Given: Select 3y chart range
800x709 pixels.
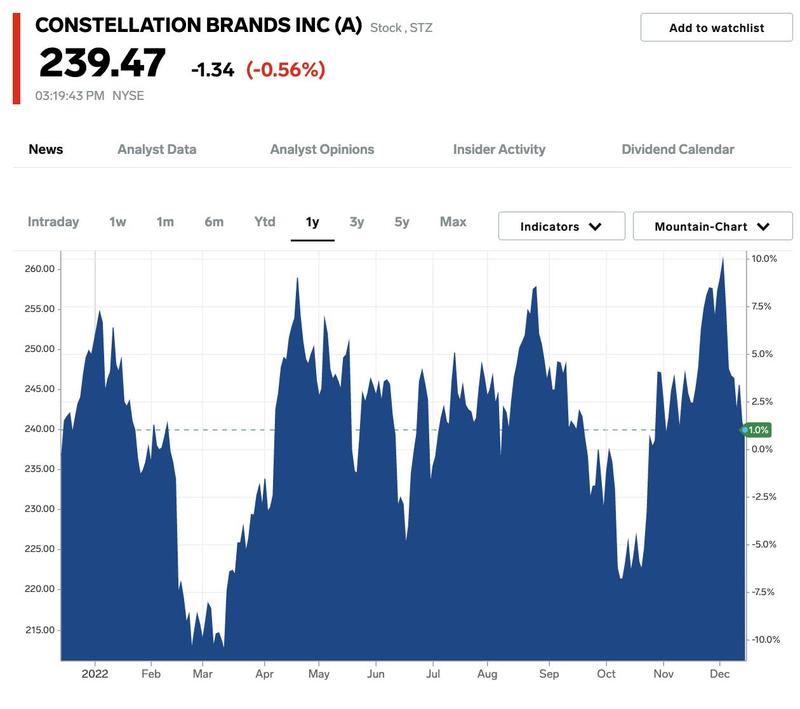Looking at the screenshot, I should [357, 222].
